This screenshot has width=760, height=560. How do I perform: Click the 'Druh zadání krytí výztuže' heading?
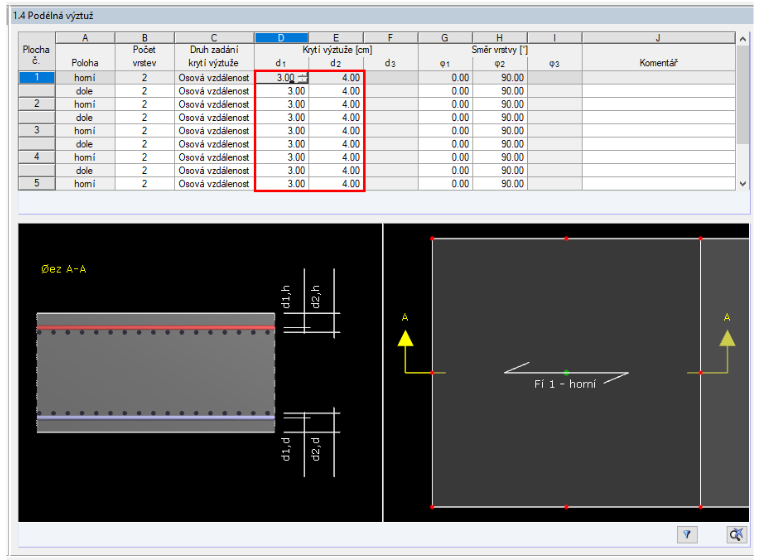coord(214,56)
